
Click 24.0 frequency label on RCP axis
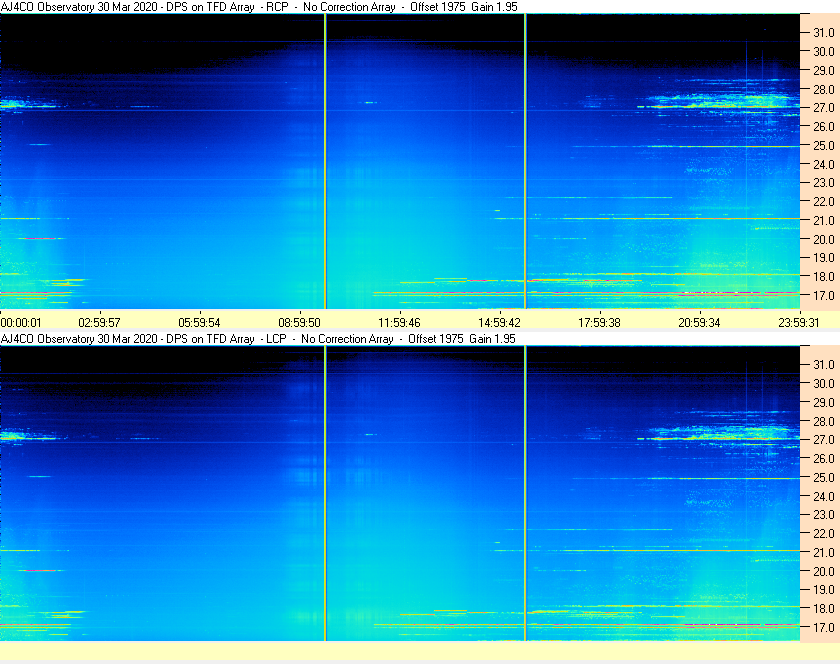coord(824,164)
